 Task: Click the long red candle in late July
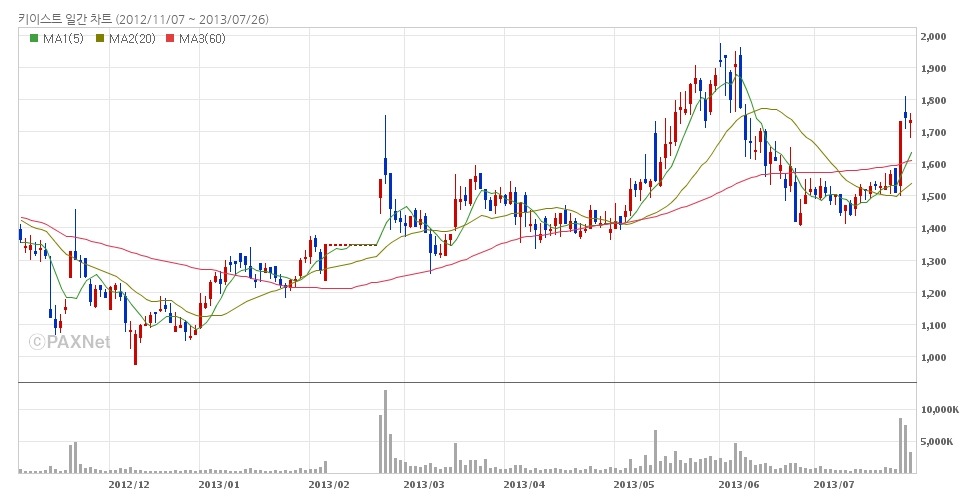tap(900, 158)
